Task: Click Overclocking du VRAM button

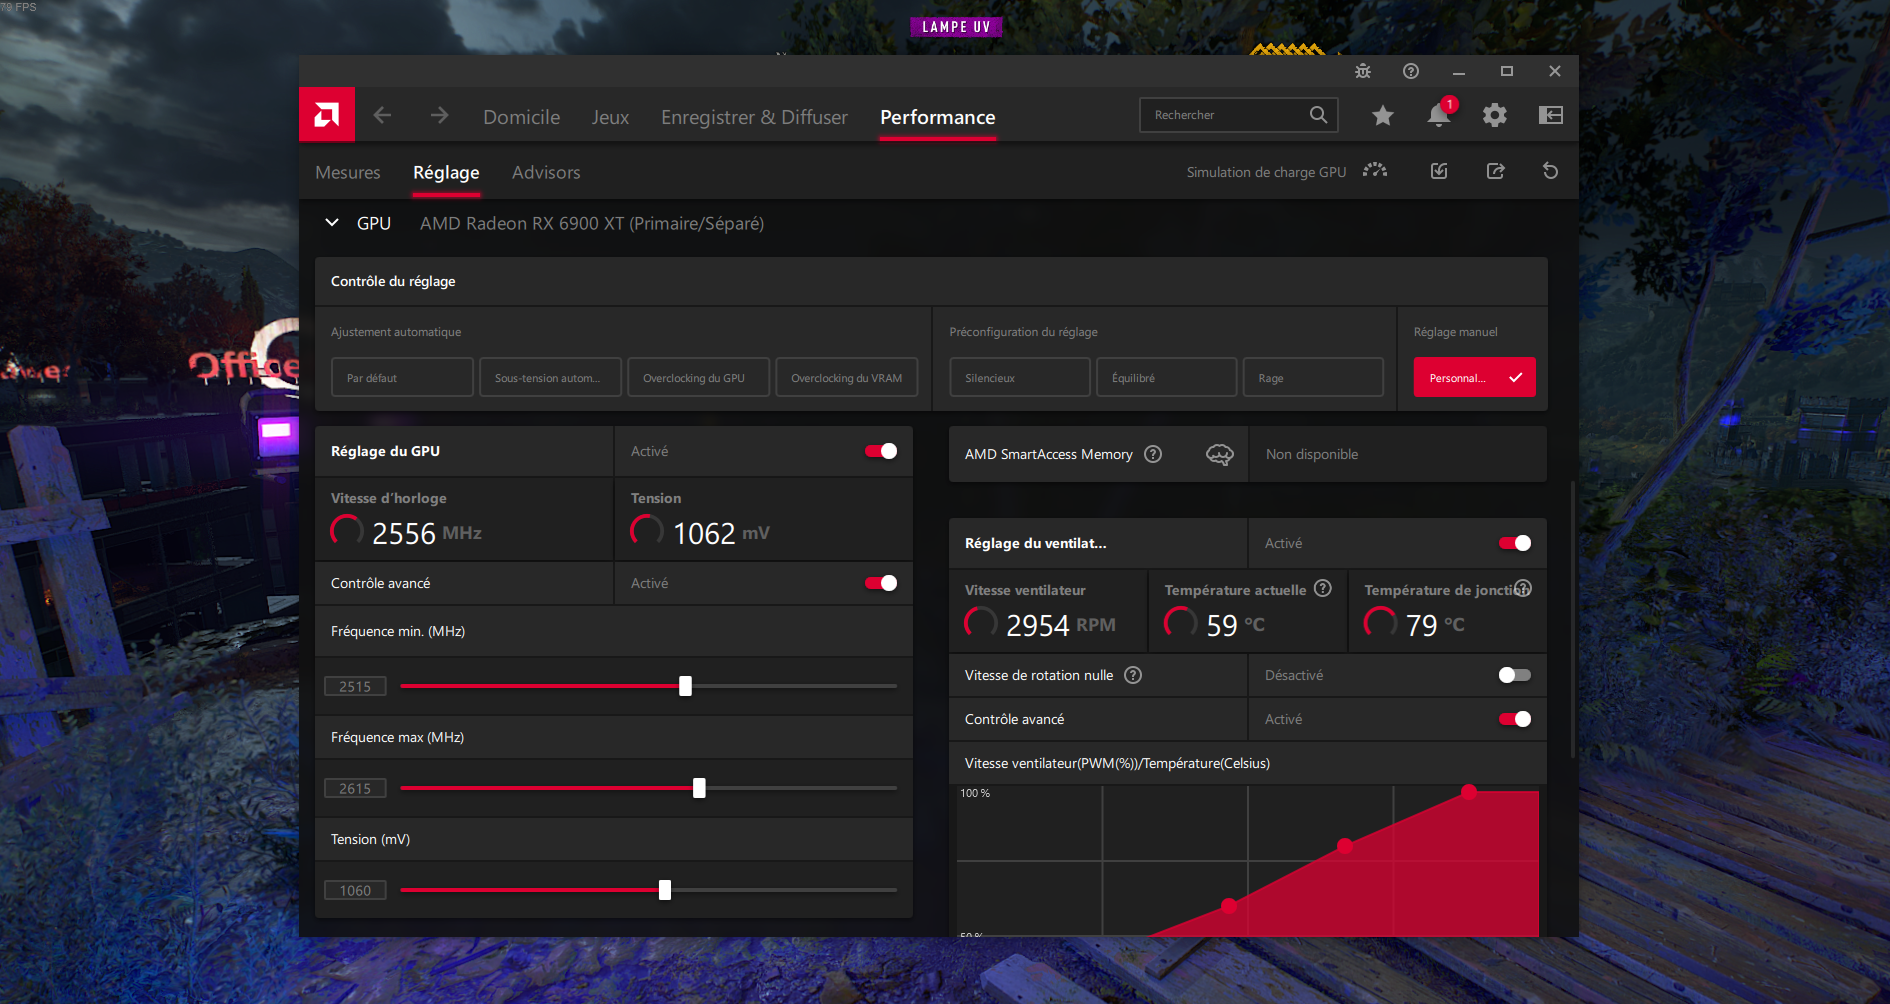Action: click(x=847, y=378)
